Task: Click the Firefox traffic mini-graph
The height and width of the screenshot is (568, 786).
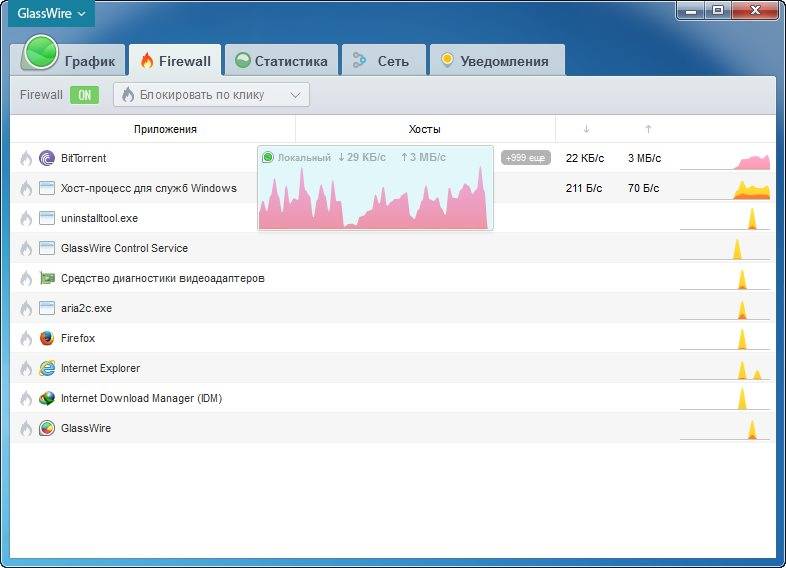Action: (725, 339)
